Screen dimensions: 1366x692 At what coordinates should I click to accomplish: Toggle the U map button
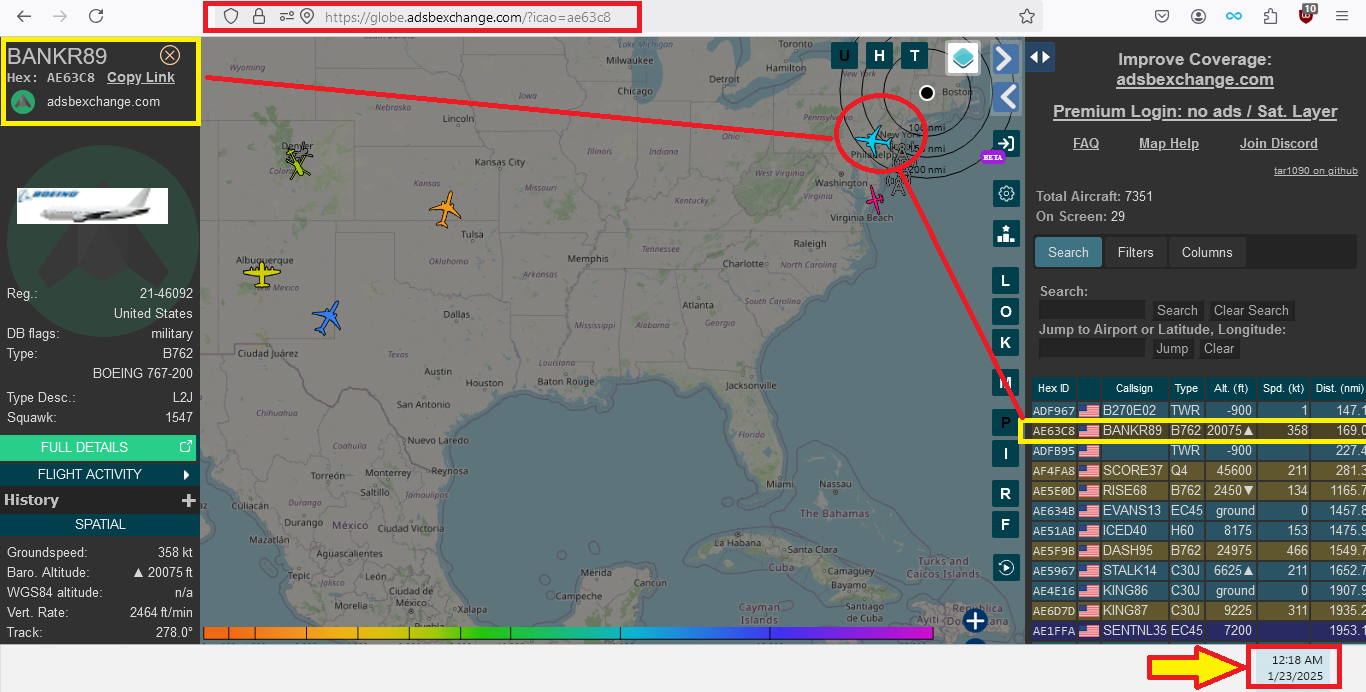tap(845, 55)
